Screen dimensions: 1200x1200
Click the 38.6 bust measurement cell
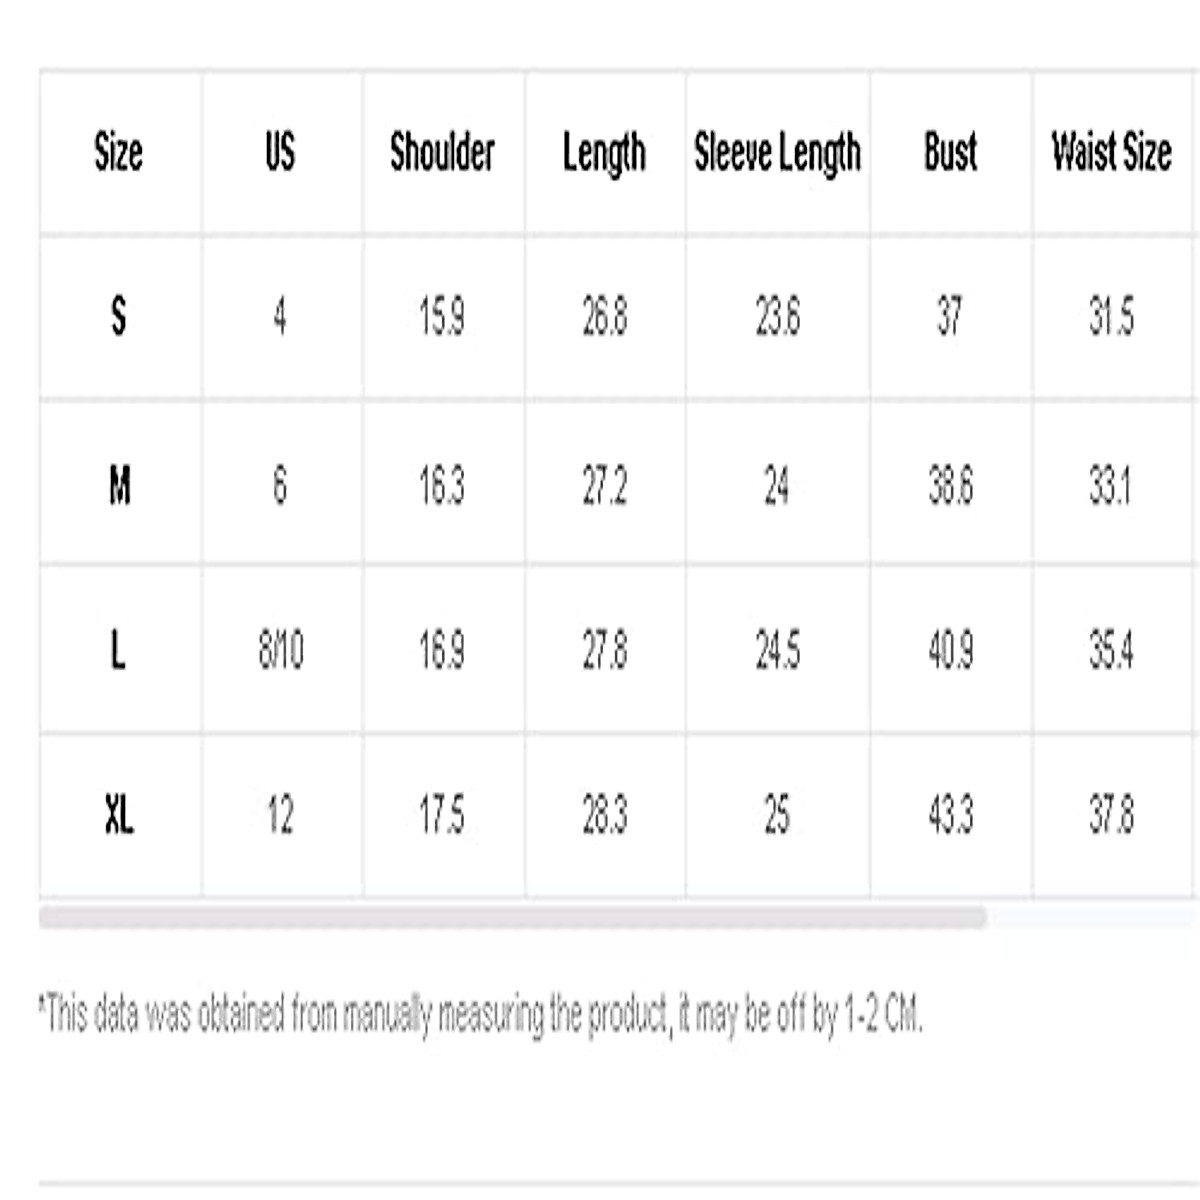click(950, 486)
